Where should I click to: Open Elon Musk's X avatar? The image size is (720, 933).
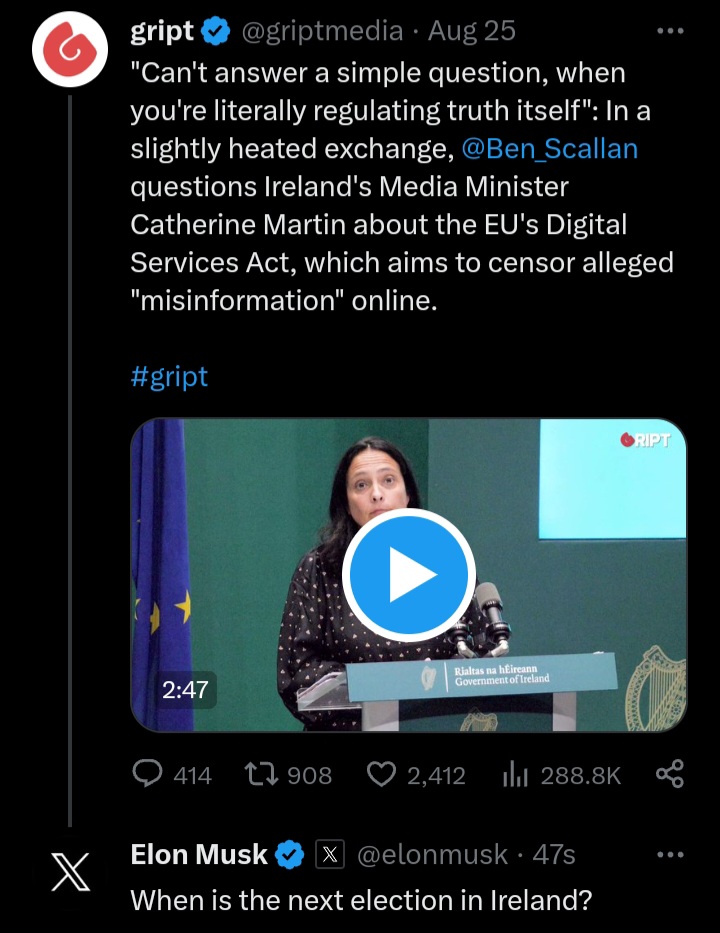point(69,873)
